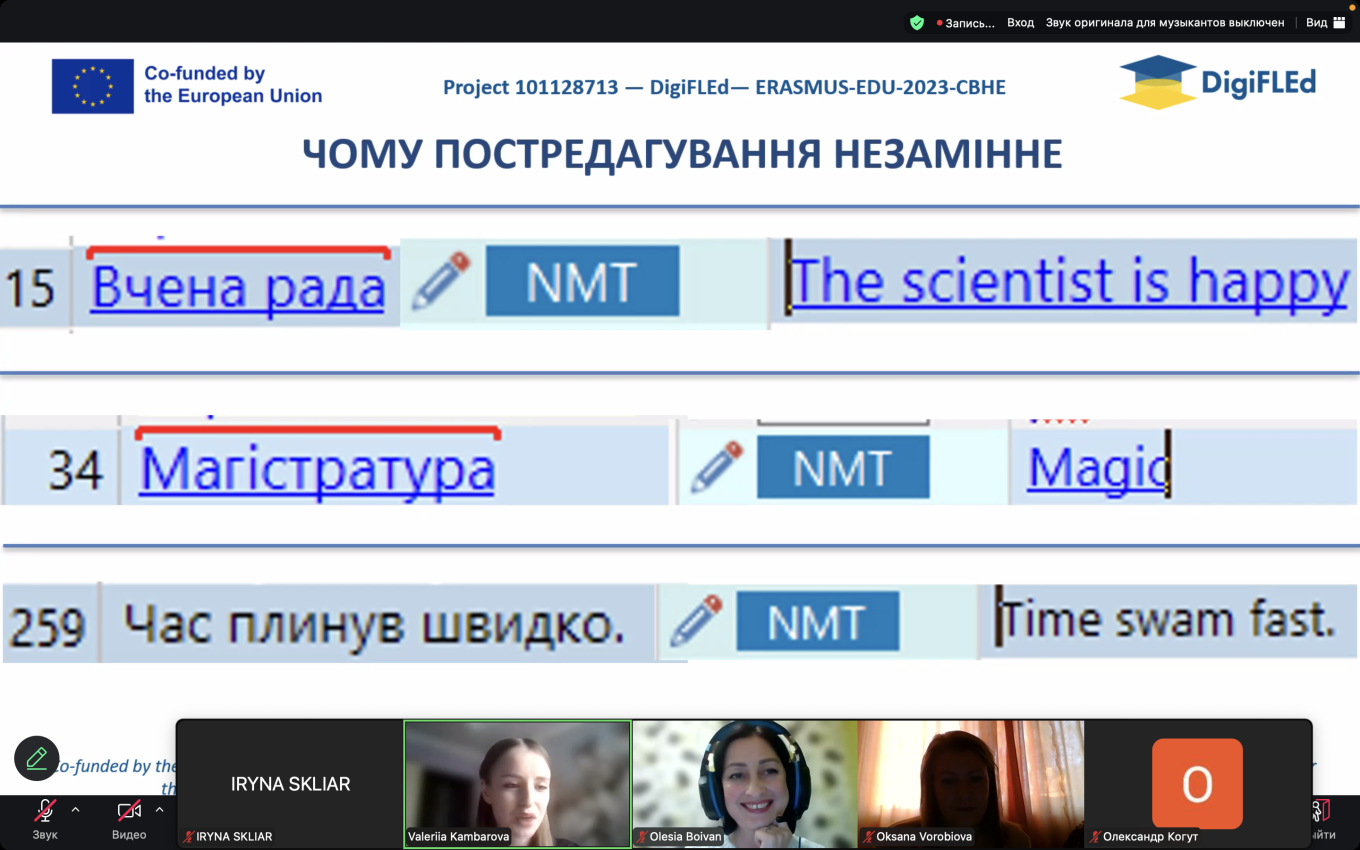The image size is (1360, 850).
Task: Expand the video options arrow beside Видео
Action: (x=159, y=810)
